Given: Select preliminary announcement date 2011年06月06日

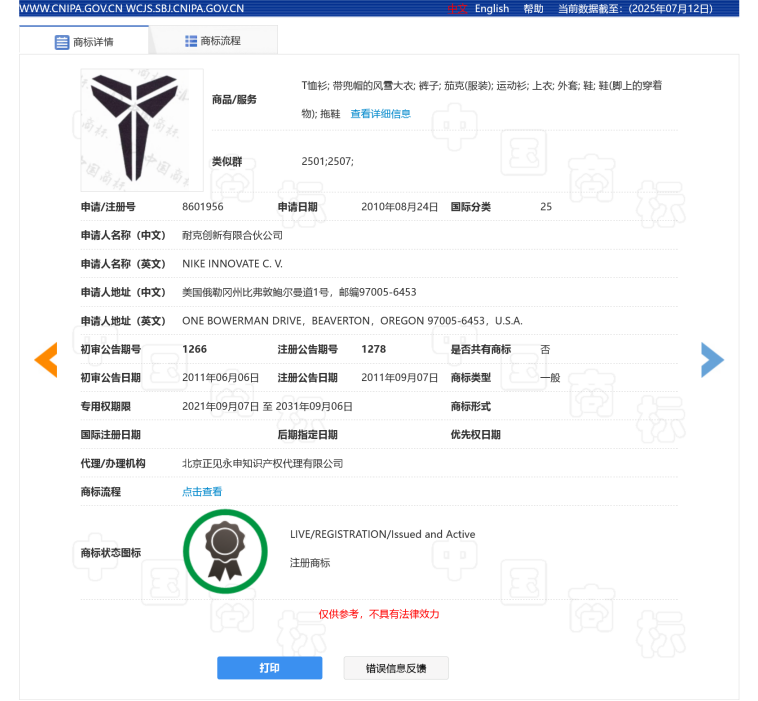Looking at the screenshot, I should [x=220, y=378].
